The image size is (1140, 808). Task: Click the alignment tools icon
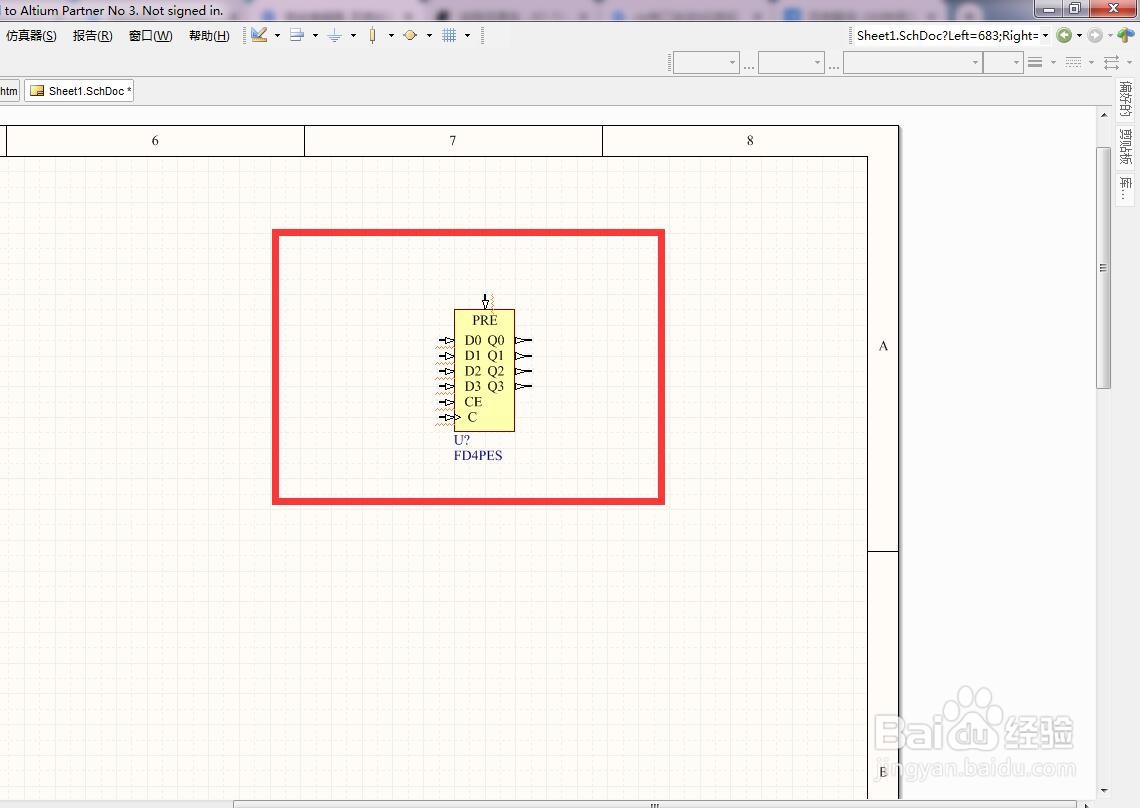click(x=297, y=35)
